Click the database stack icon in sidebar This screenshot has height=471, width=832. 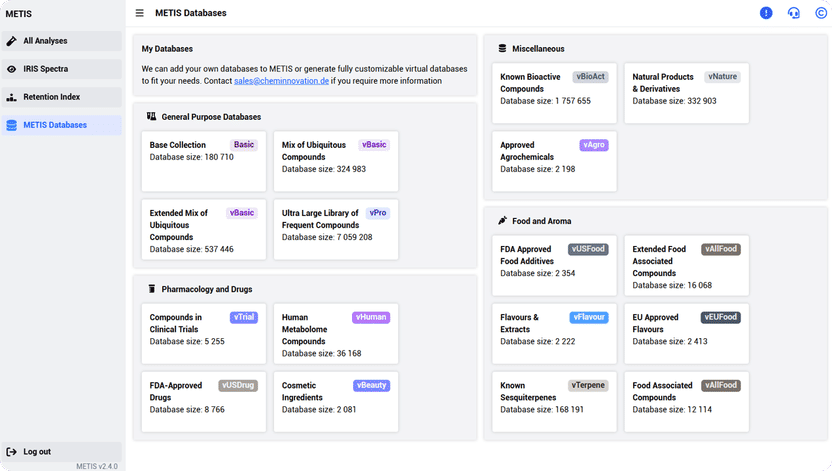click(12, 125)
